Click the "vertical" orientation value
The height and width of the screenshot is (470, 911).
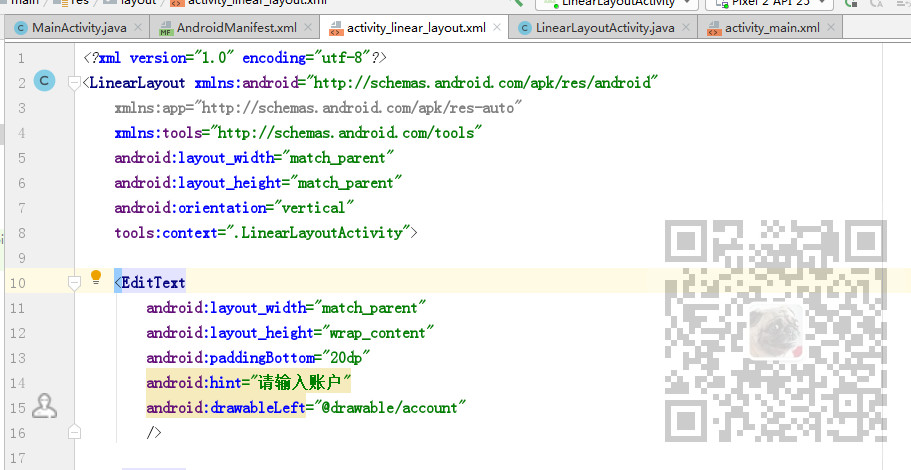point(314,207)
